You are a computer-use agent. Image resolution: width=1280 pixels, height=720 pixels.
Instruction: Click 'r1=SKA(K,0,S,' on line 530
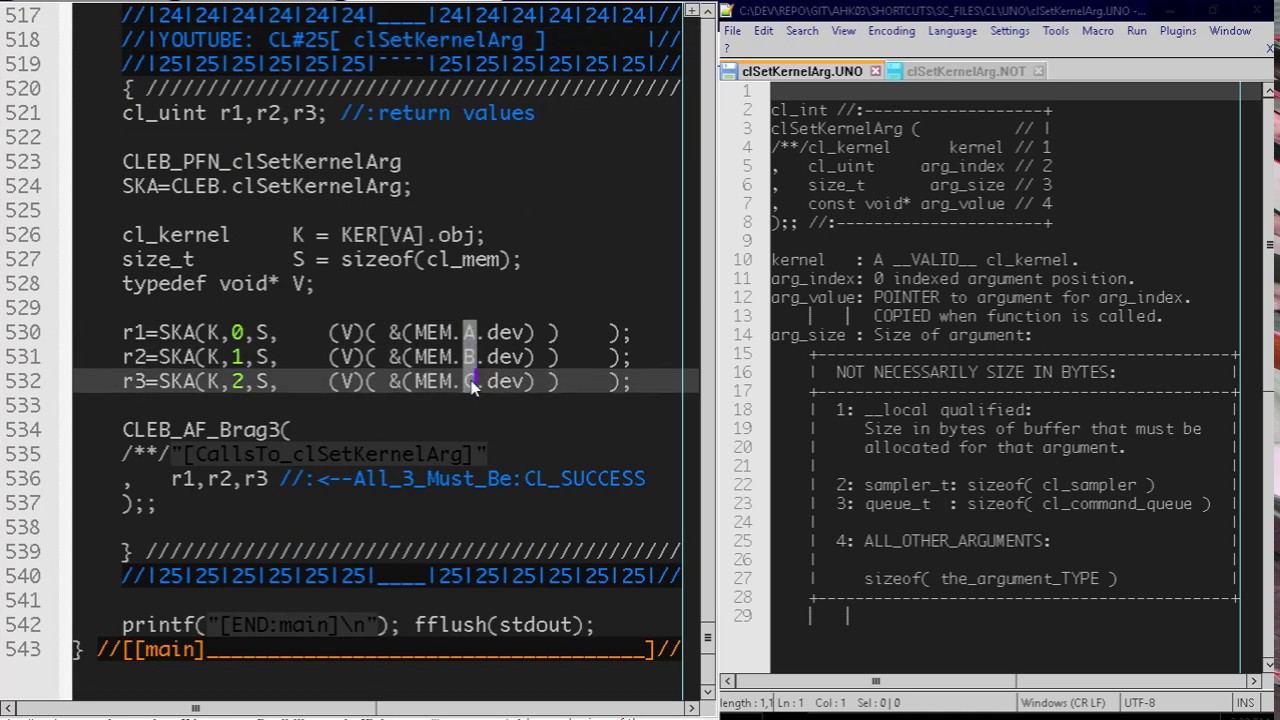[x=200, y=332]
